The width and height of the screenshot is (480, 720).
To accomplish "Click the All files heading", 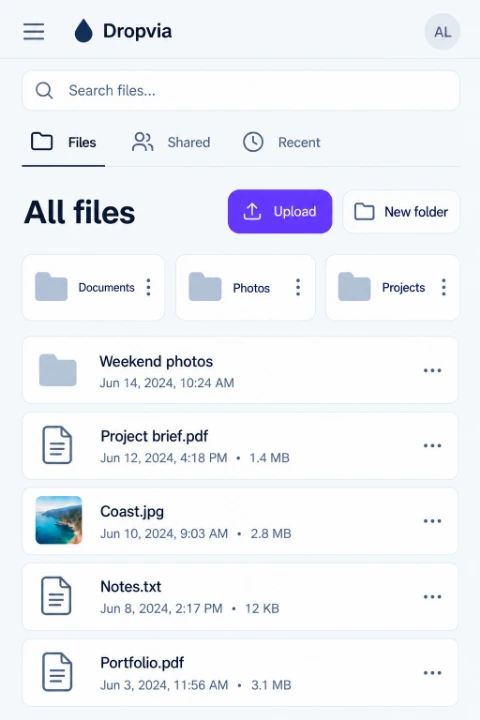I will pos(79,212).
